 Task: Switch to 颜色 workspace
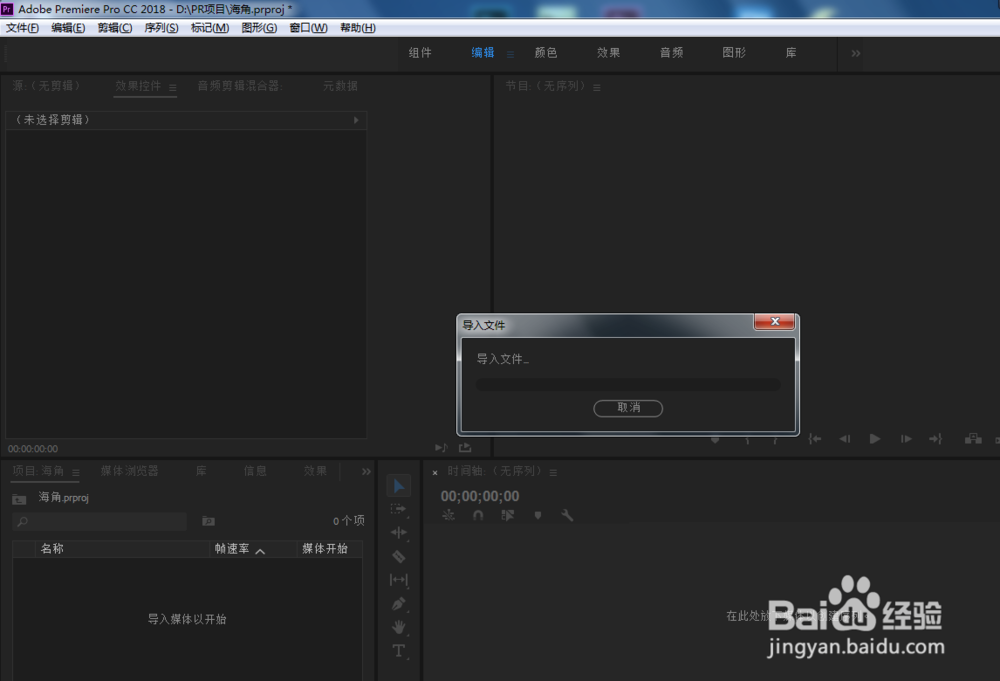(x=545, y=53)
